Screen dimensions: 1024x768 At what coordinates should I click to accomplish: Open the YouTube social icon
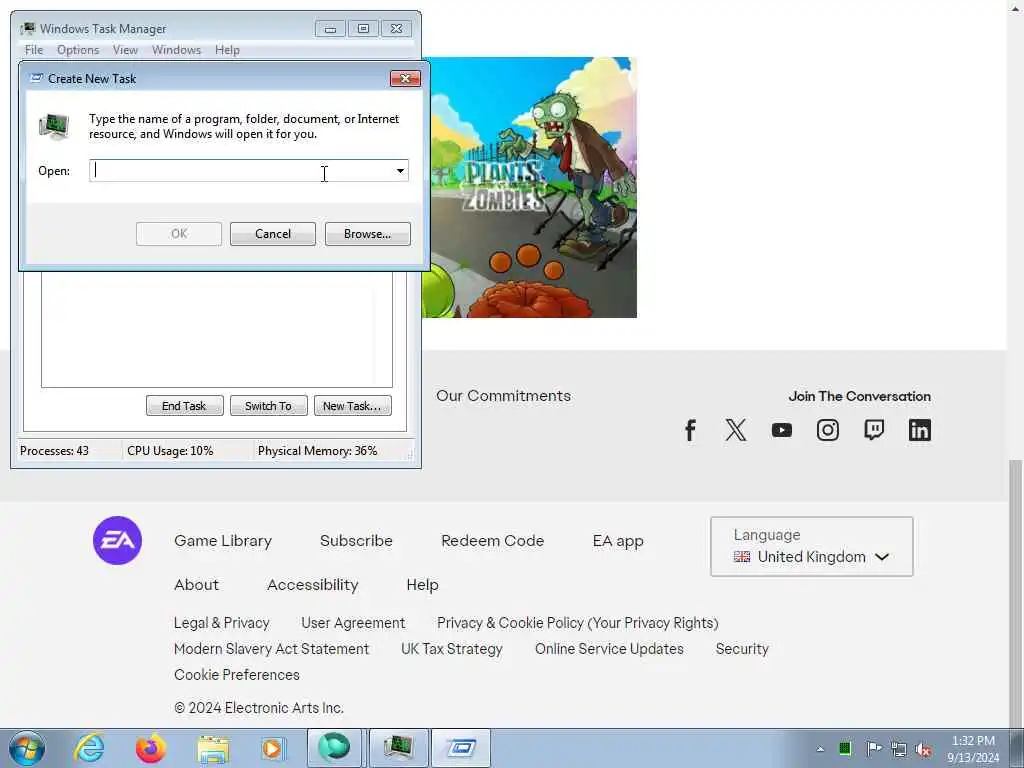click(x=782, y=430)
